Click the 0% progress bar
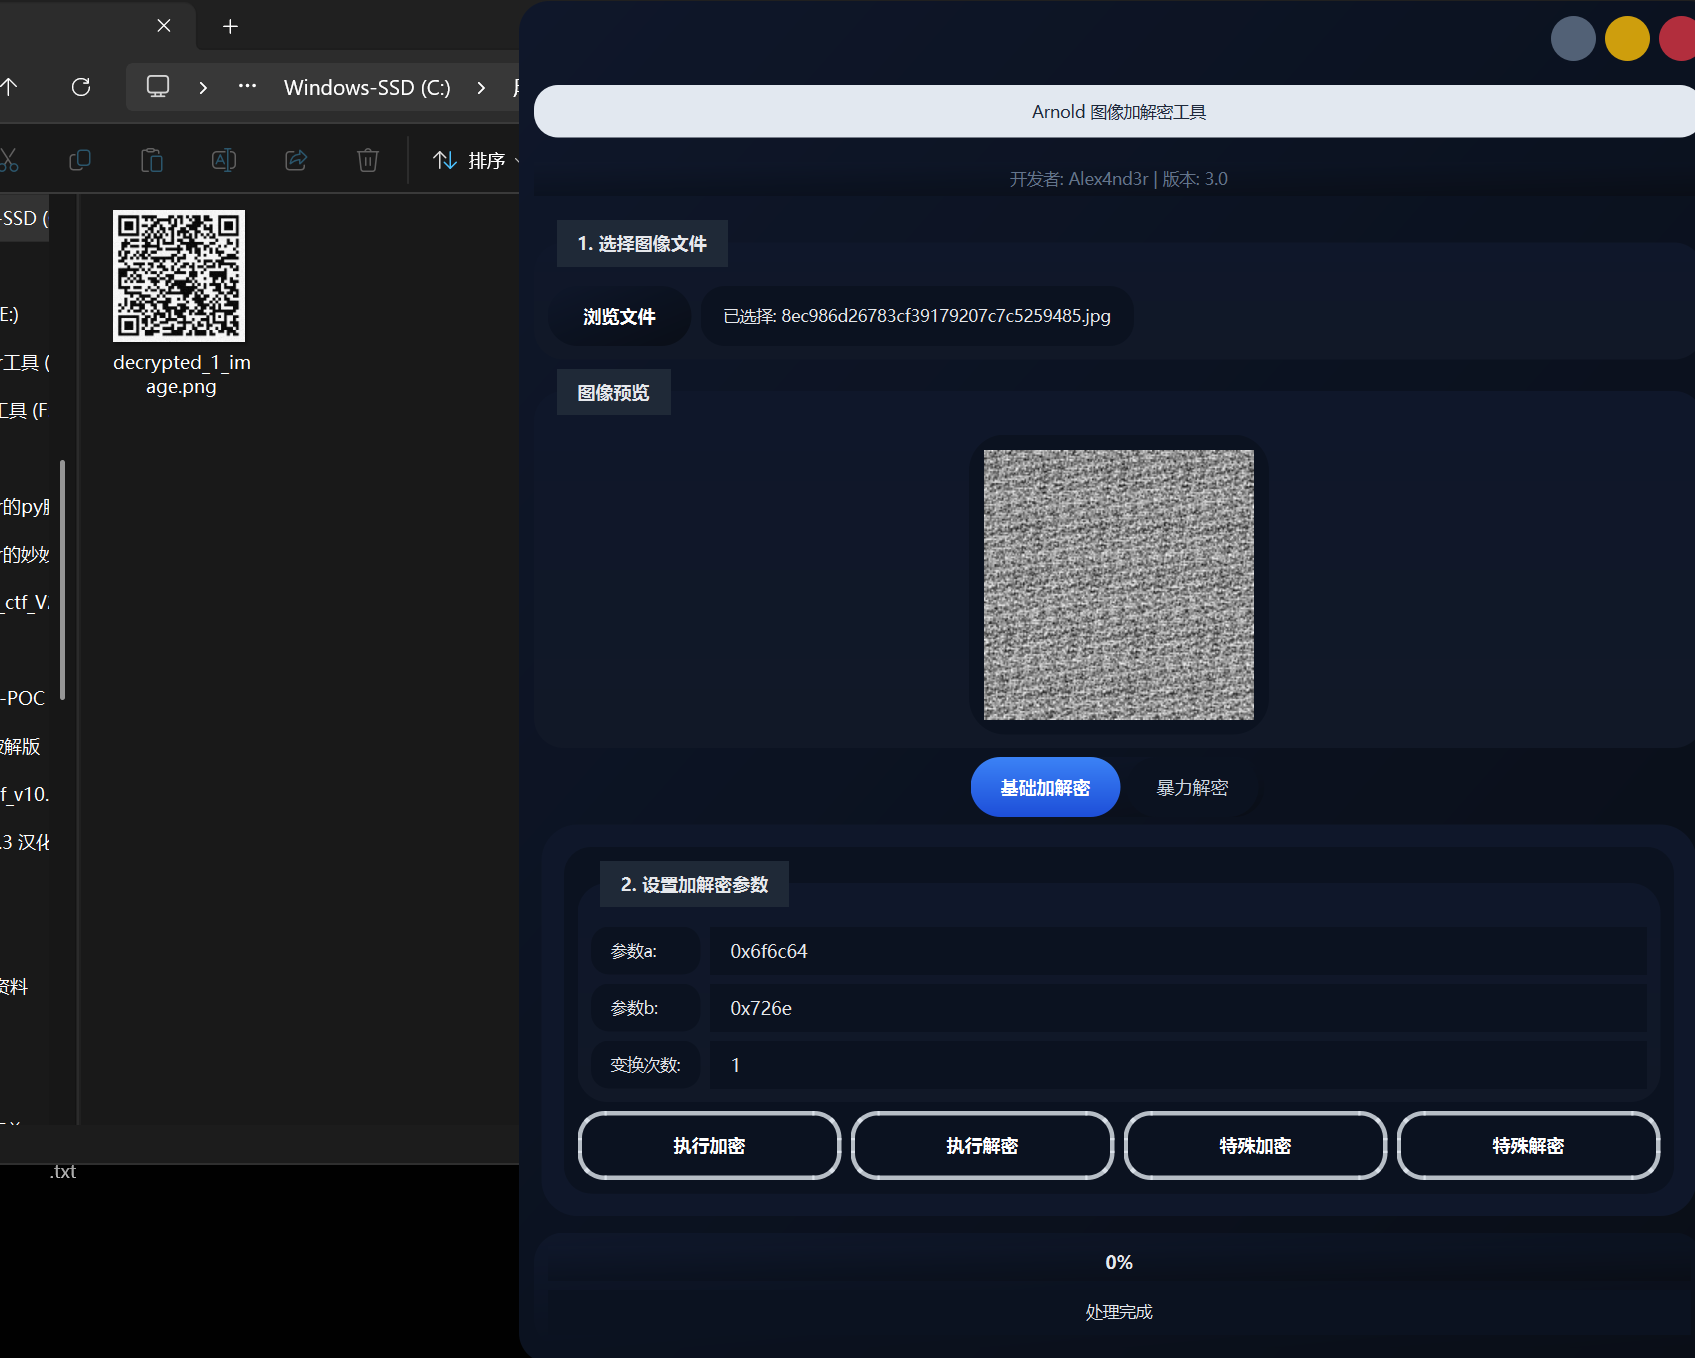Viewport: 1695px width, 1358px height. pos(1119,1262)
